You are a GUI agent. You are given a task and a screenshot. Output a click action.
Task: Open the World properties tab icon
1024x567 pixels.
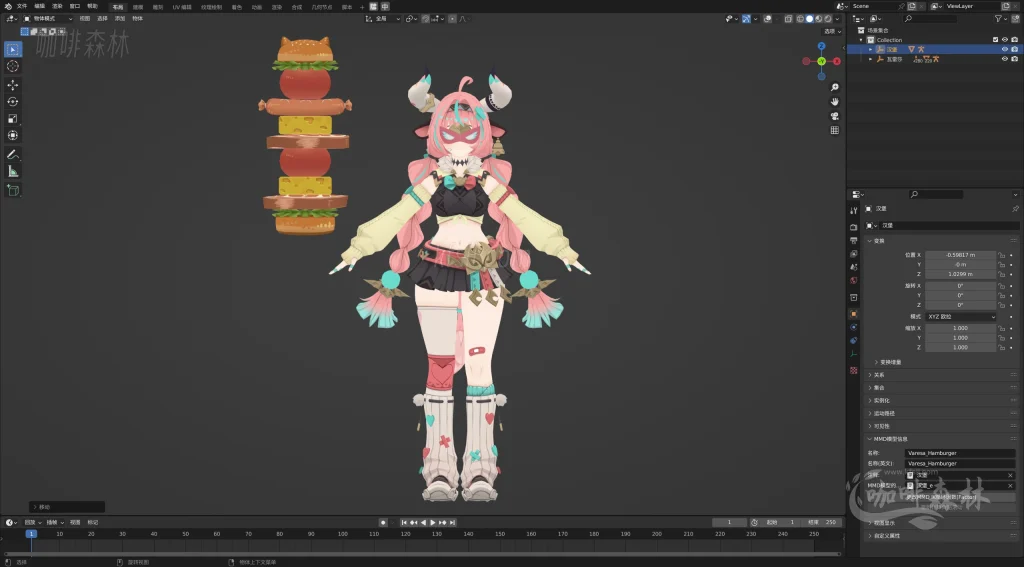(x=854, y=280)
